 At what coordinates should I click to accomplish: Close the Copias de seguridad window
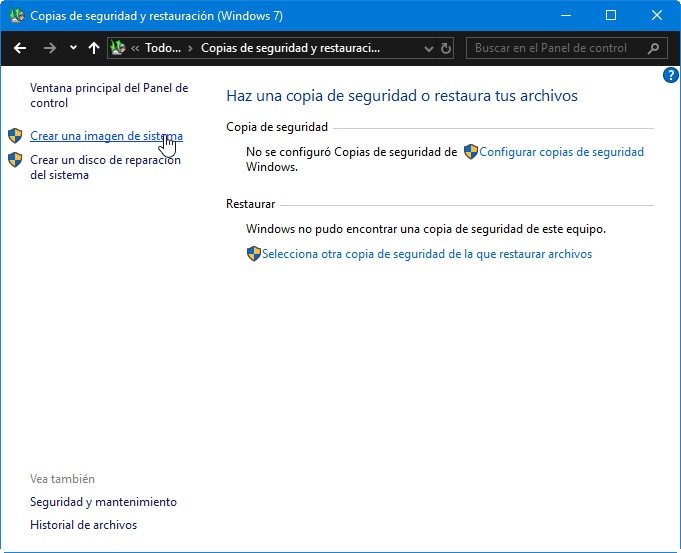[657, 16]
